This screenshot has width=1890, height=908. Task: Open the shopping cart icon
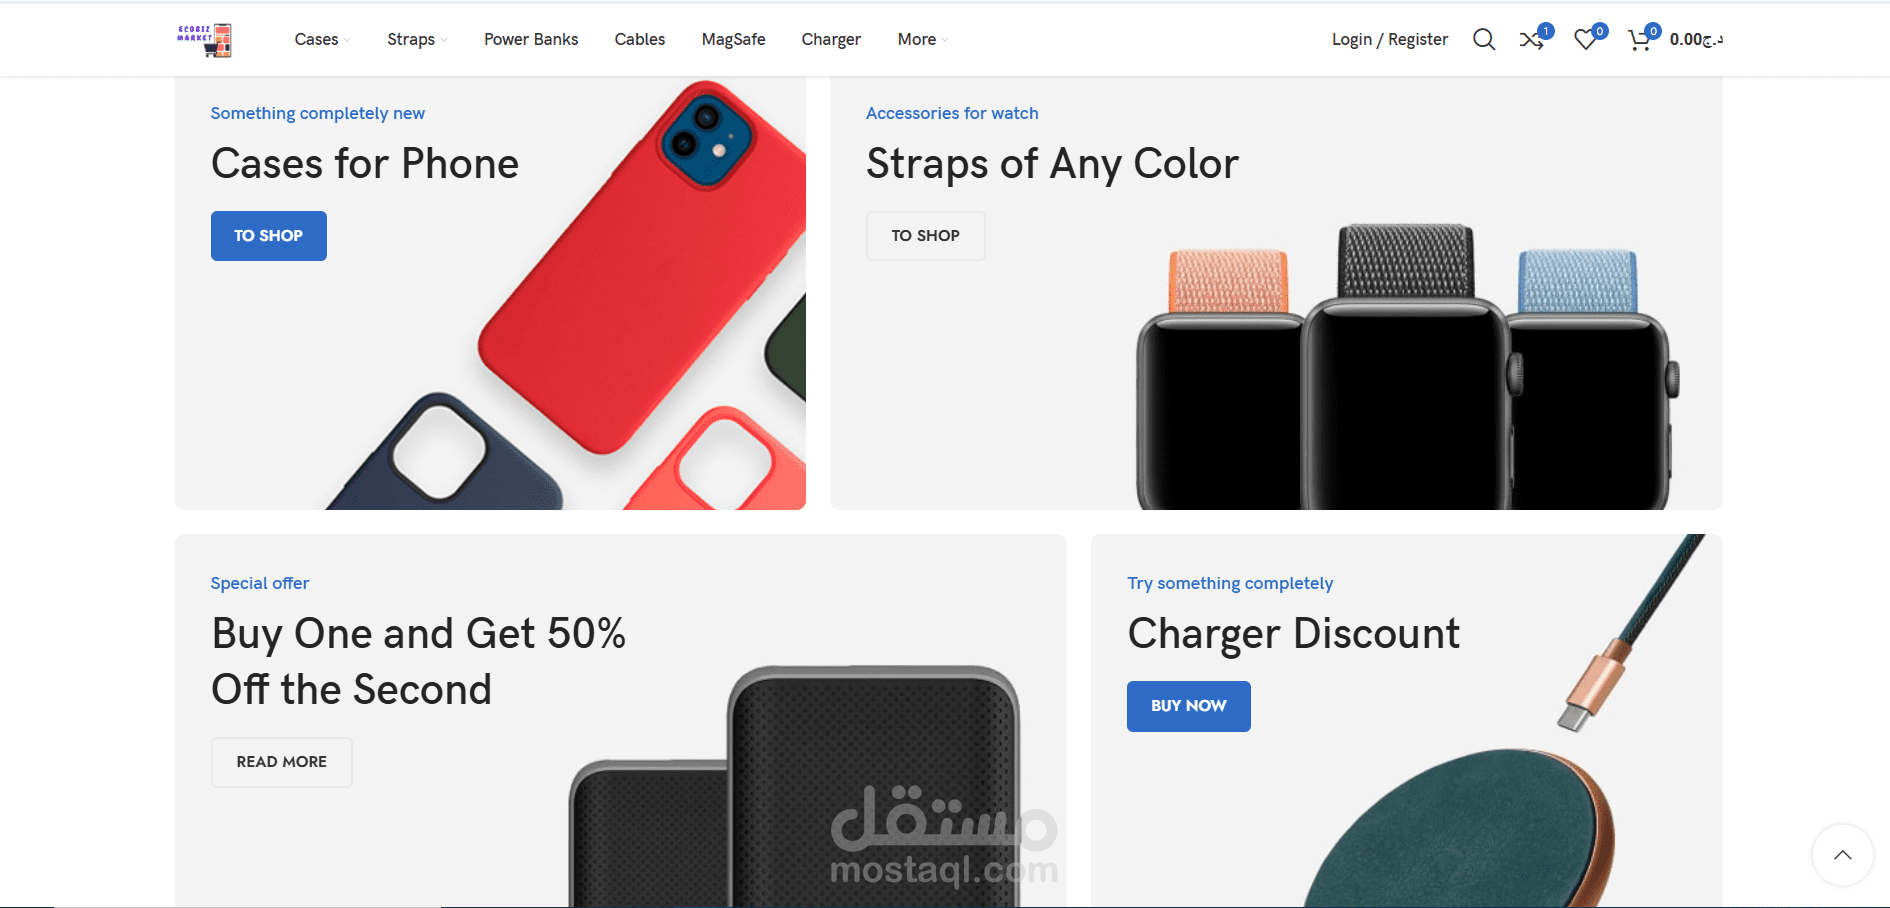click(1640, 40)
